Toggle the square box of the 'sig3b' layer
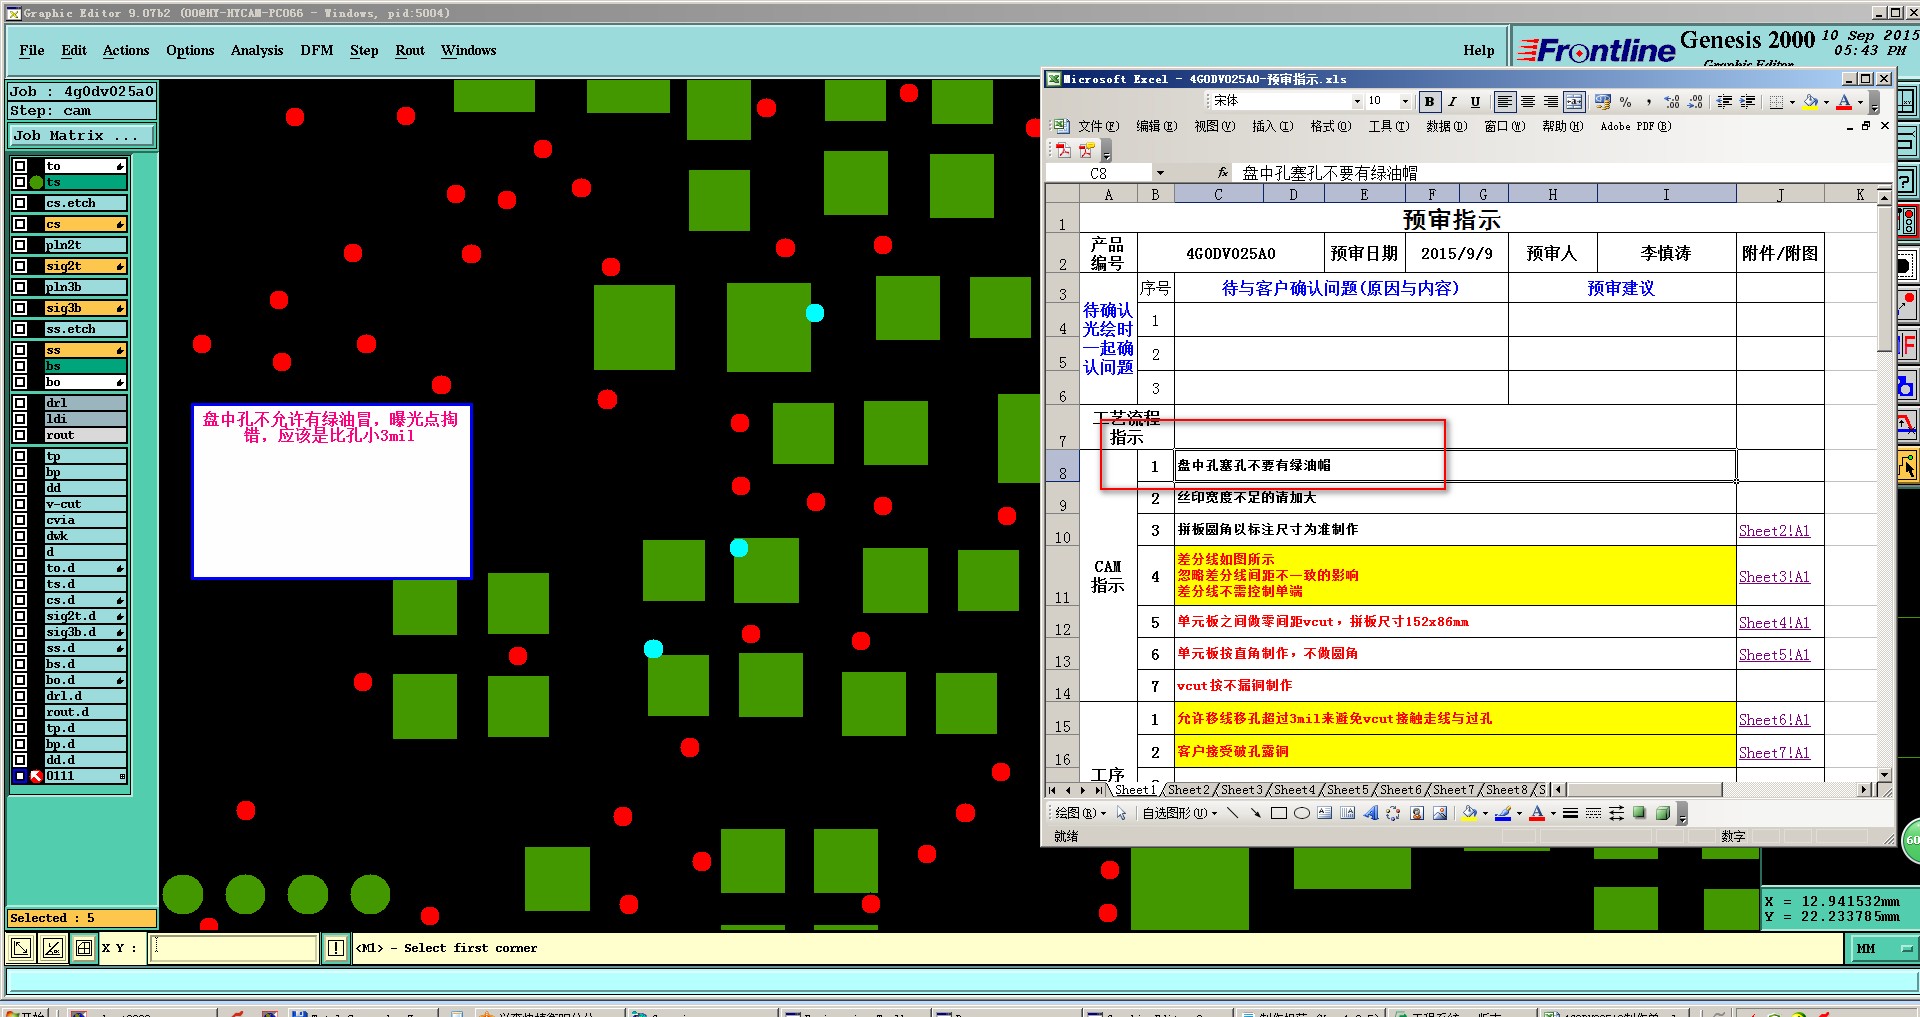Image resolution: width=1920 pixels, height=1017 pixels. click(x=20, y=308)
